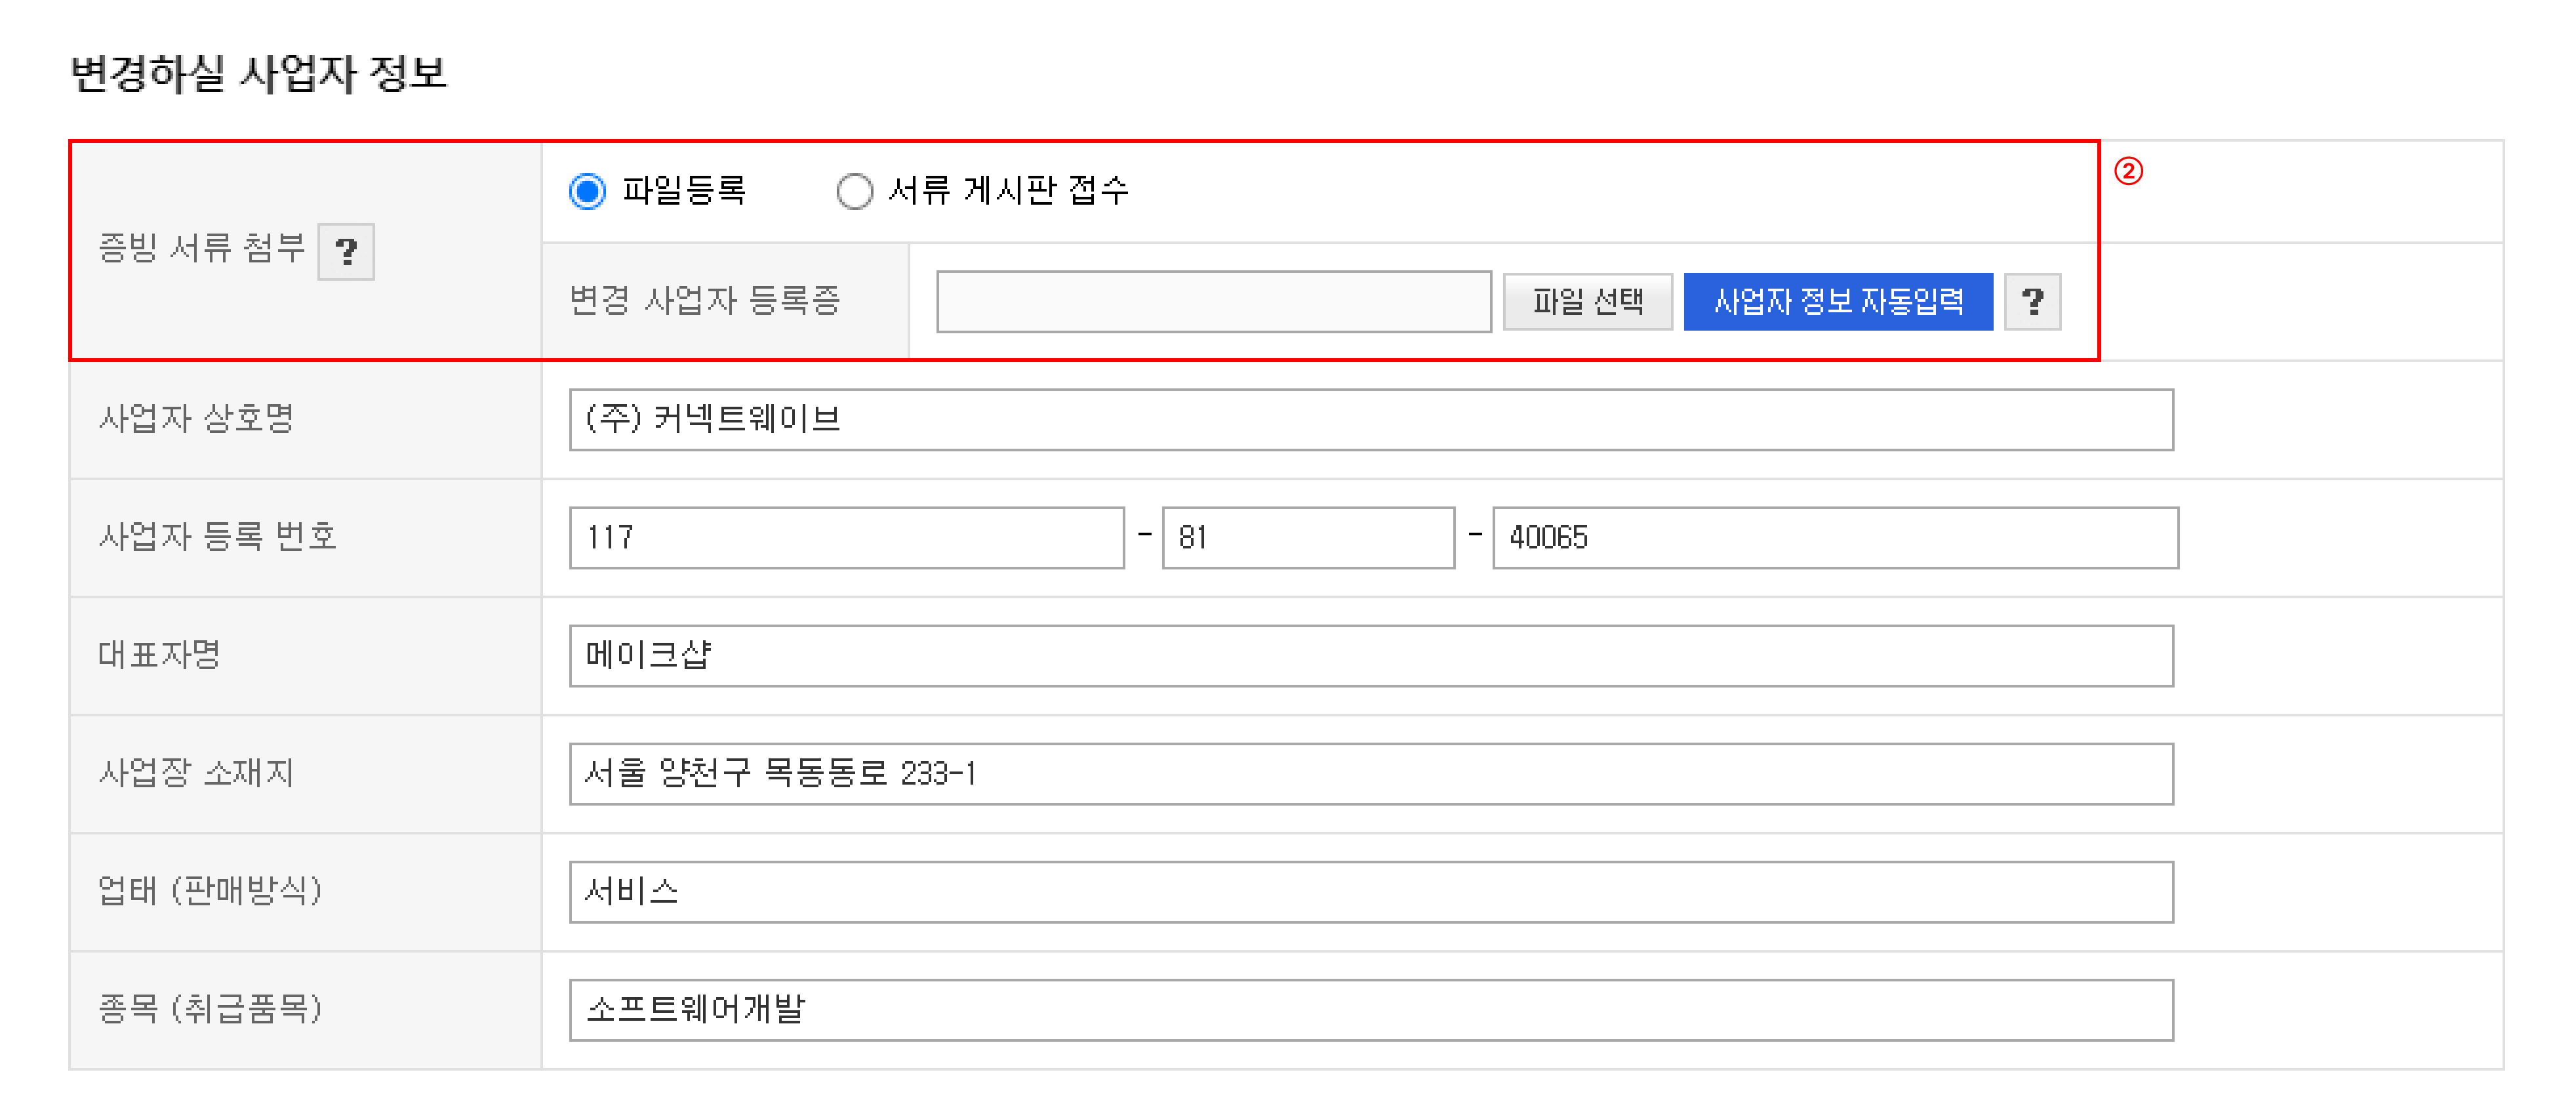Click the 변경 사업자 등록증 label
The image size is (2576, 1110).
(705, 300)
